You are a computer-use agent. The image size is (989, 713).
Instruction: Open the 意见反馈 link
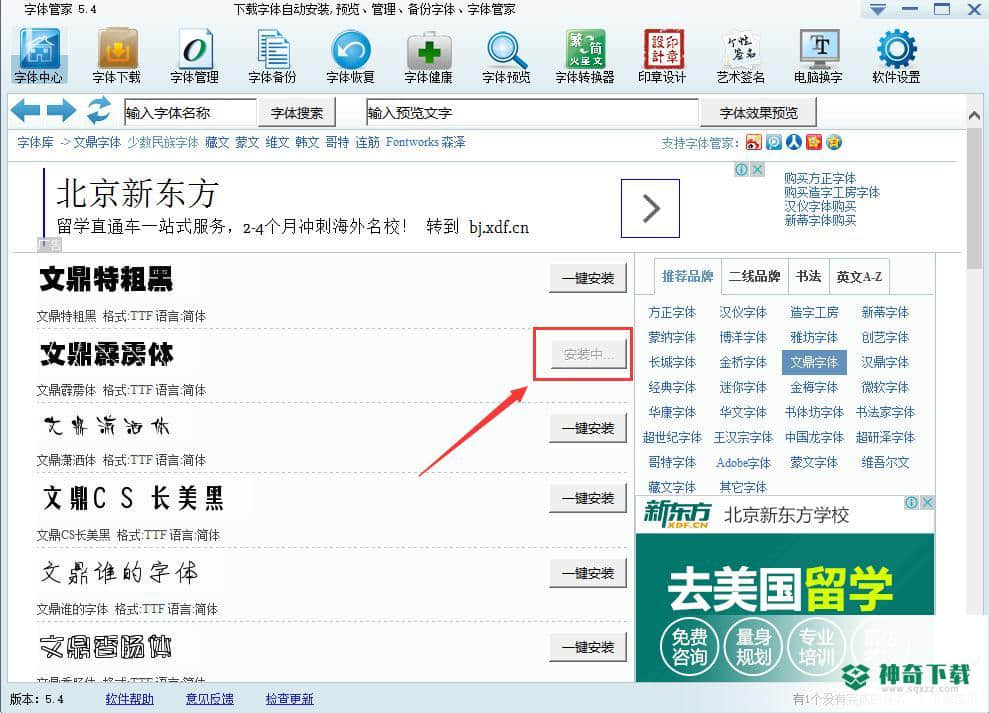[x=209, y=698]
